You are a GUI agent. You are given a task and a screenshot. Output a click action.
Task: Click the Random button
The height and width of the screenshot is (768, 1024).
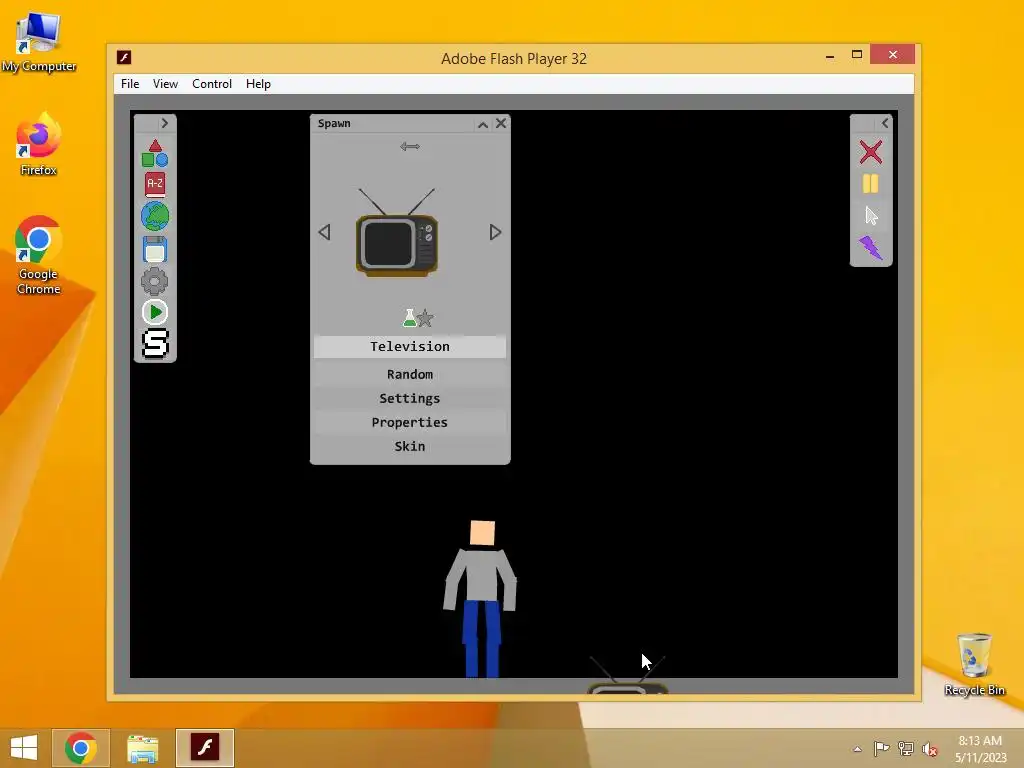coord(409,374)
